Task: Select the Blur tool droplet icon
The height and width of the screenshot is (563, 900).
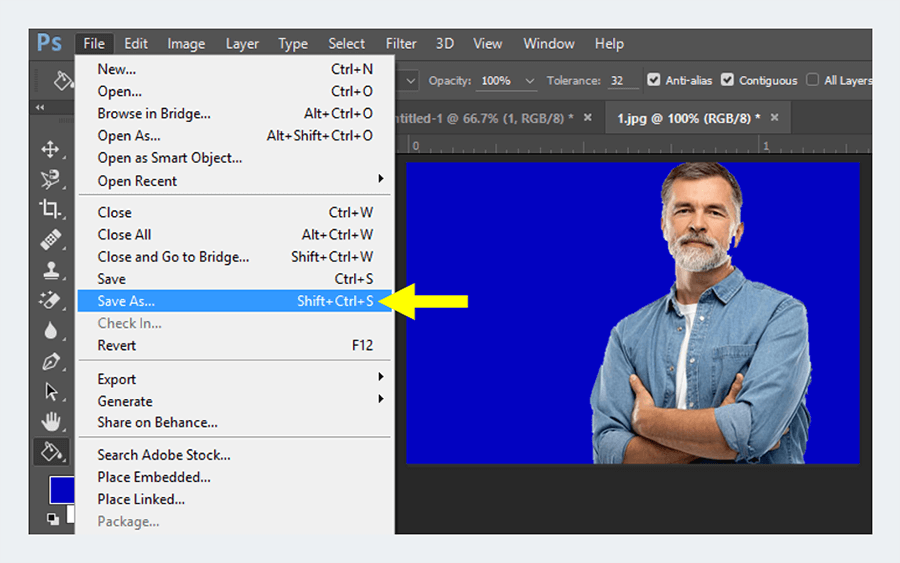Action: coord(51,331)
